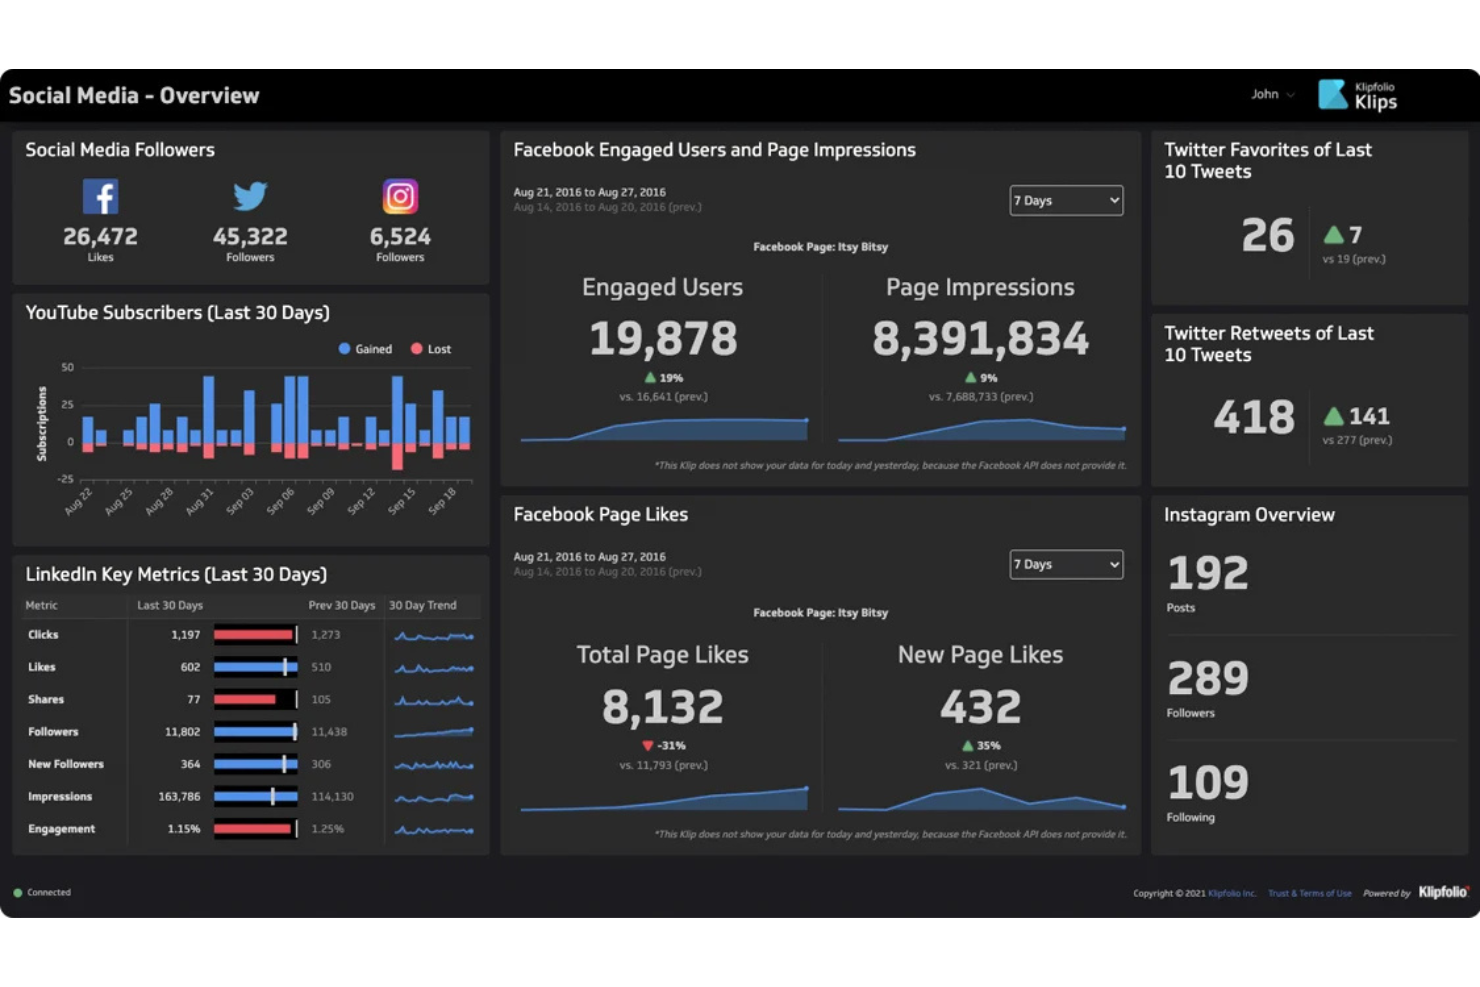
Task: Click the Instagram Overview panel title
Action: click(x=1249, y=515)
